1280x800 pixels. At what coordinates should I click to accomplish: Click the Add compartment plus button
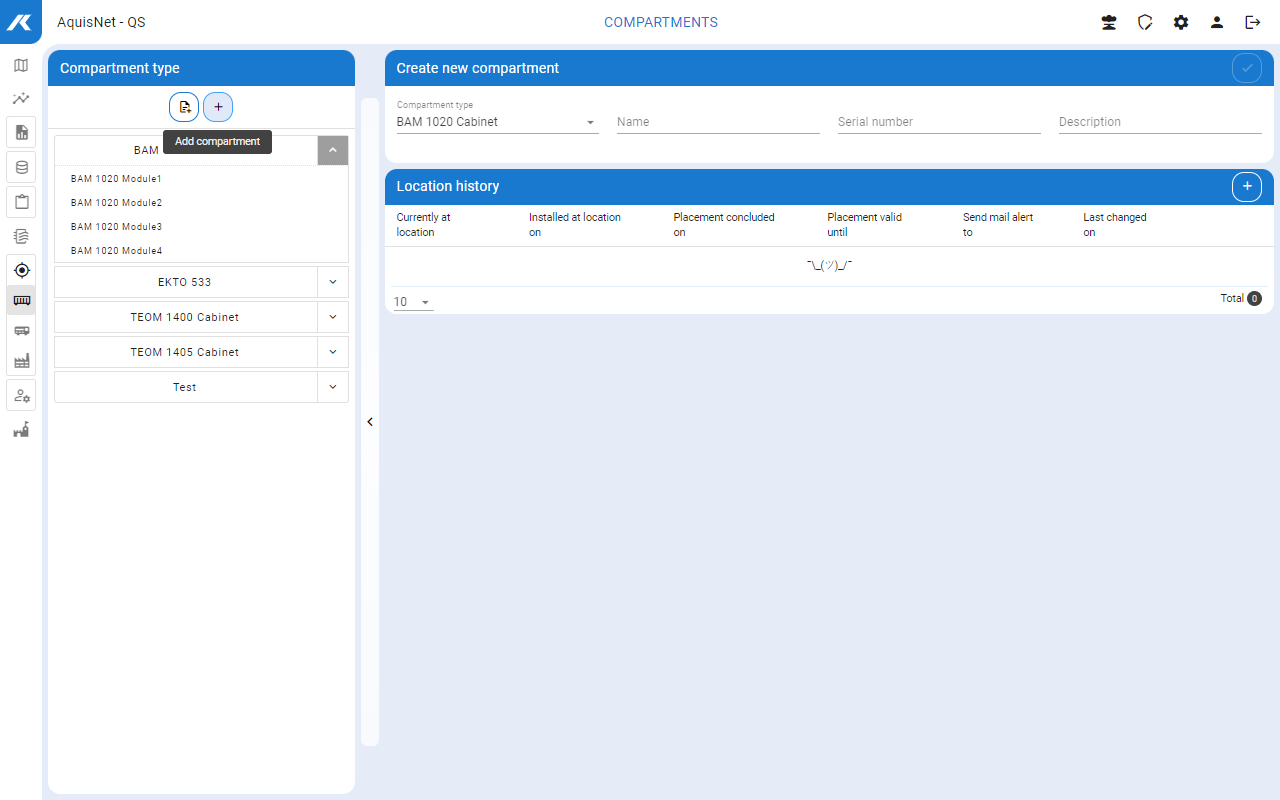[x=218, y=107]
